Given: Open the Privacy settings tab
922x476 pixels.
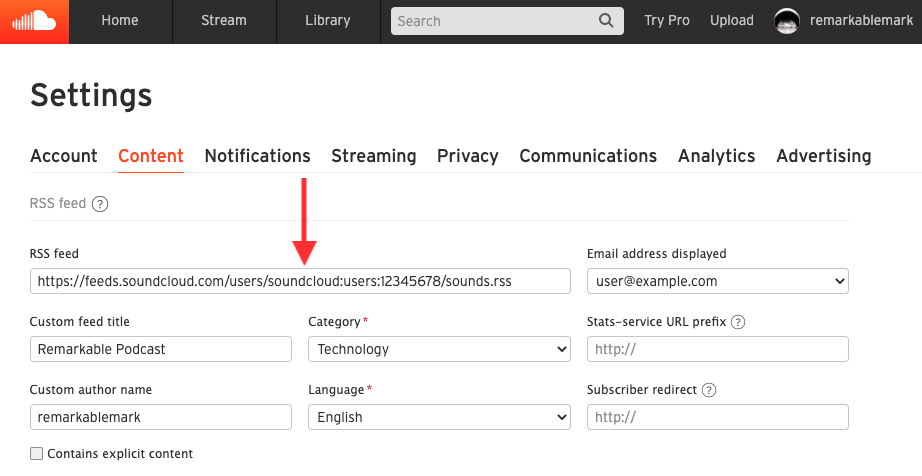Looking at the screenshot, I should click(467, 156).
